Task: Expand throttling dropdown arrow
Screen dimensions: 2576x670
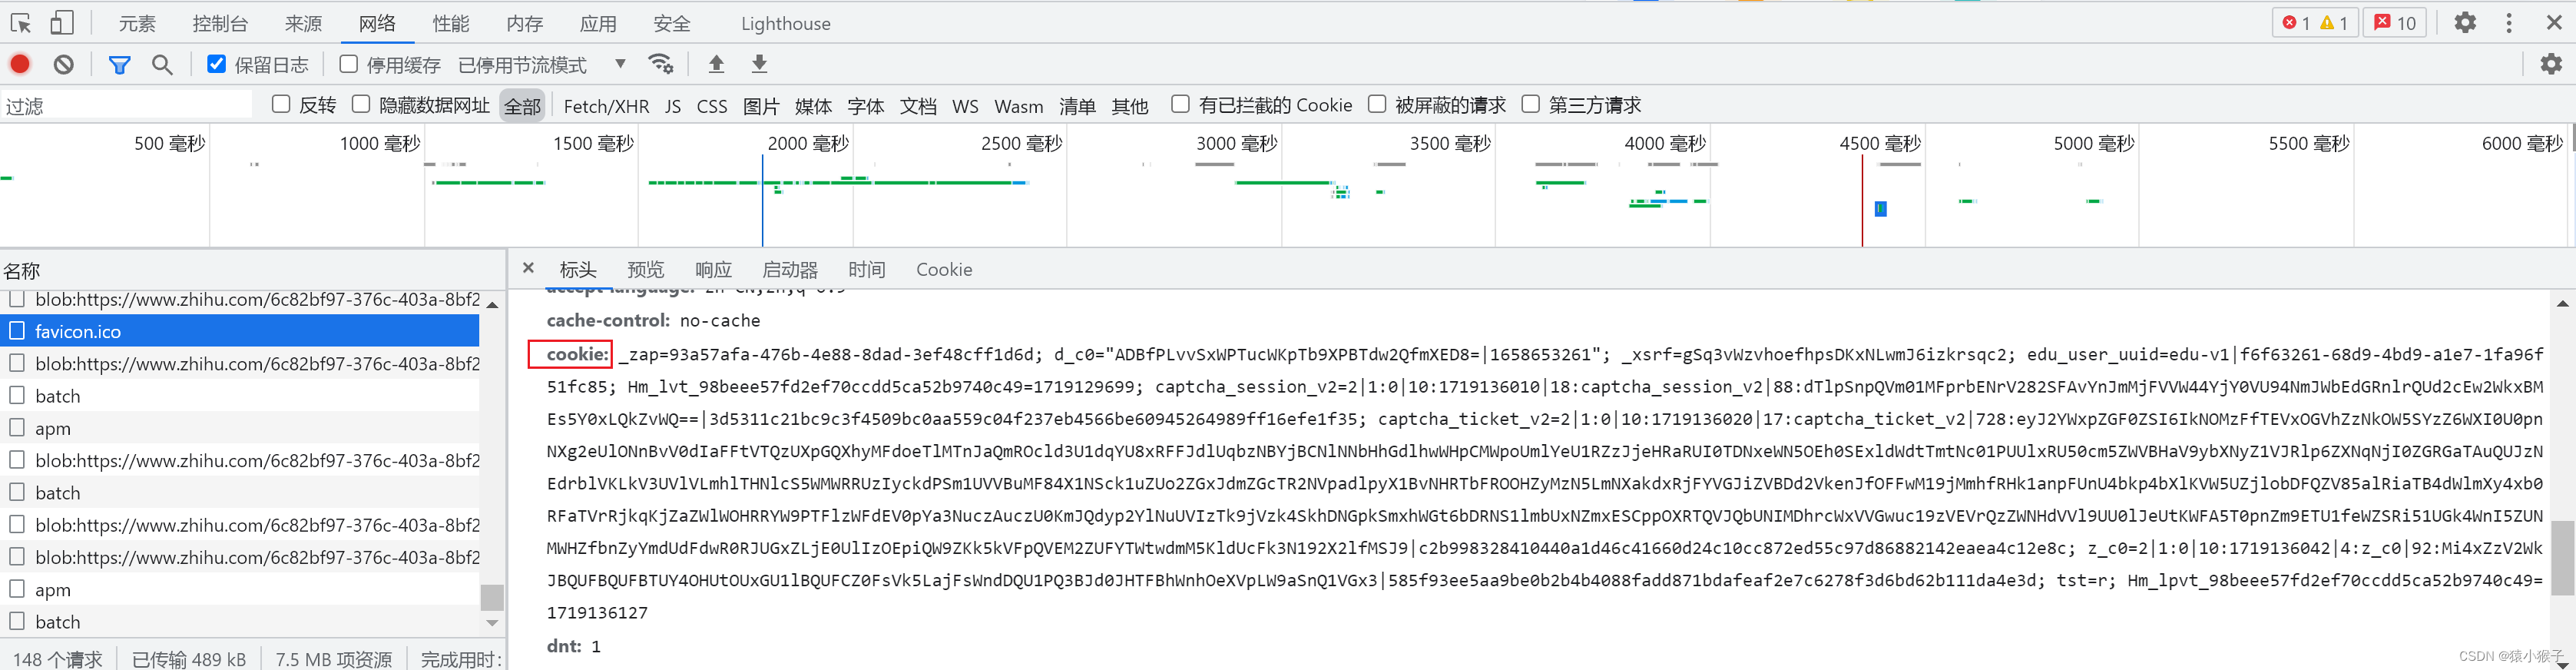Action: (620, 64)
